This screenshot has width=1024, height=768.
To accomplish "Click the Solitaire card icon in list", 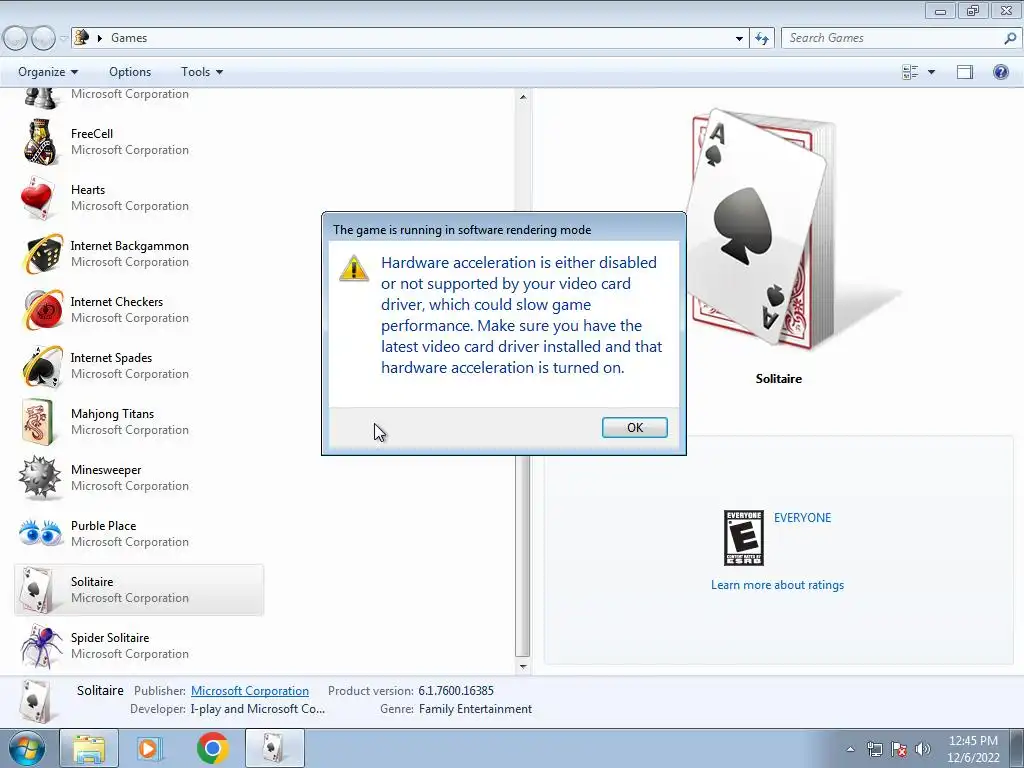I will 37,590.
